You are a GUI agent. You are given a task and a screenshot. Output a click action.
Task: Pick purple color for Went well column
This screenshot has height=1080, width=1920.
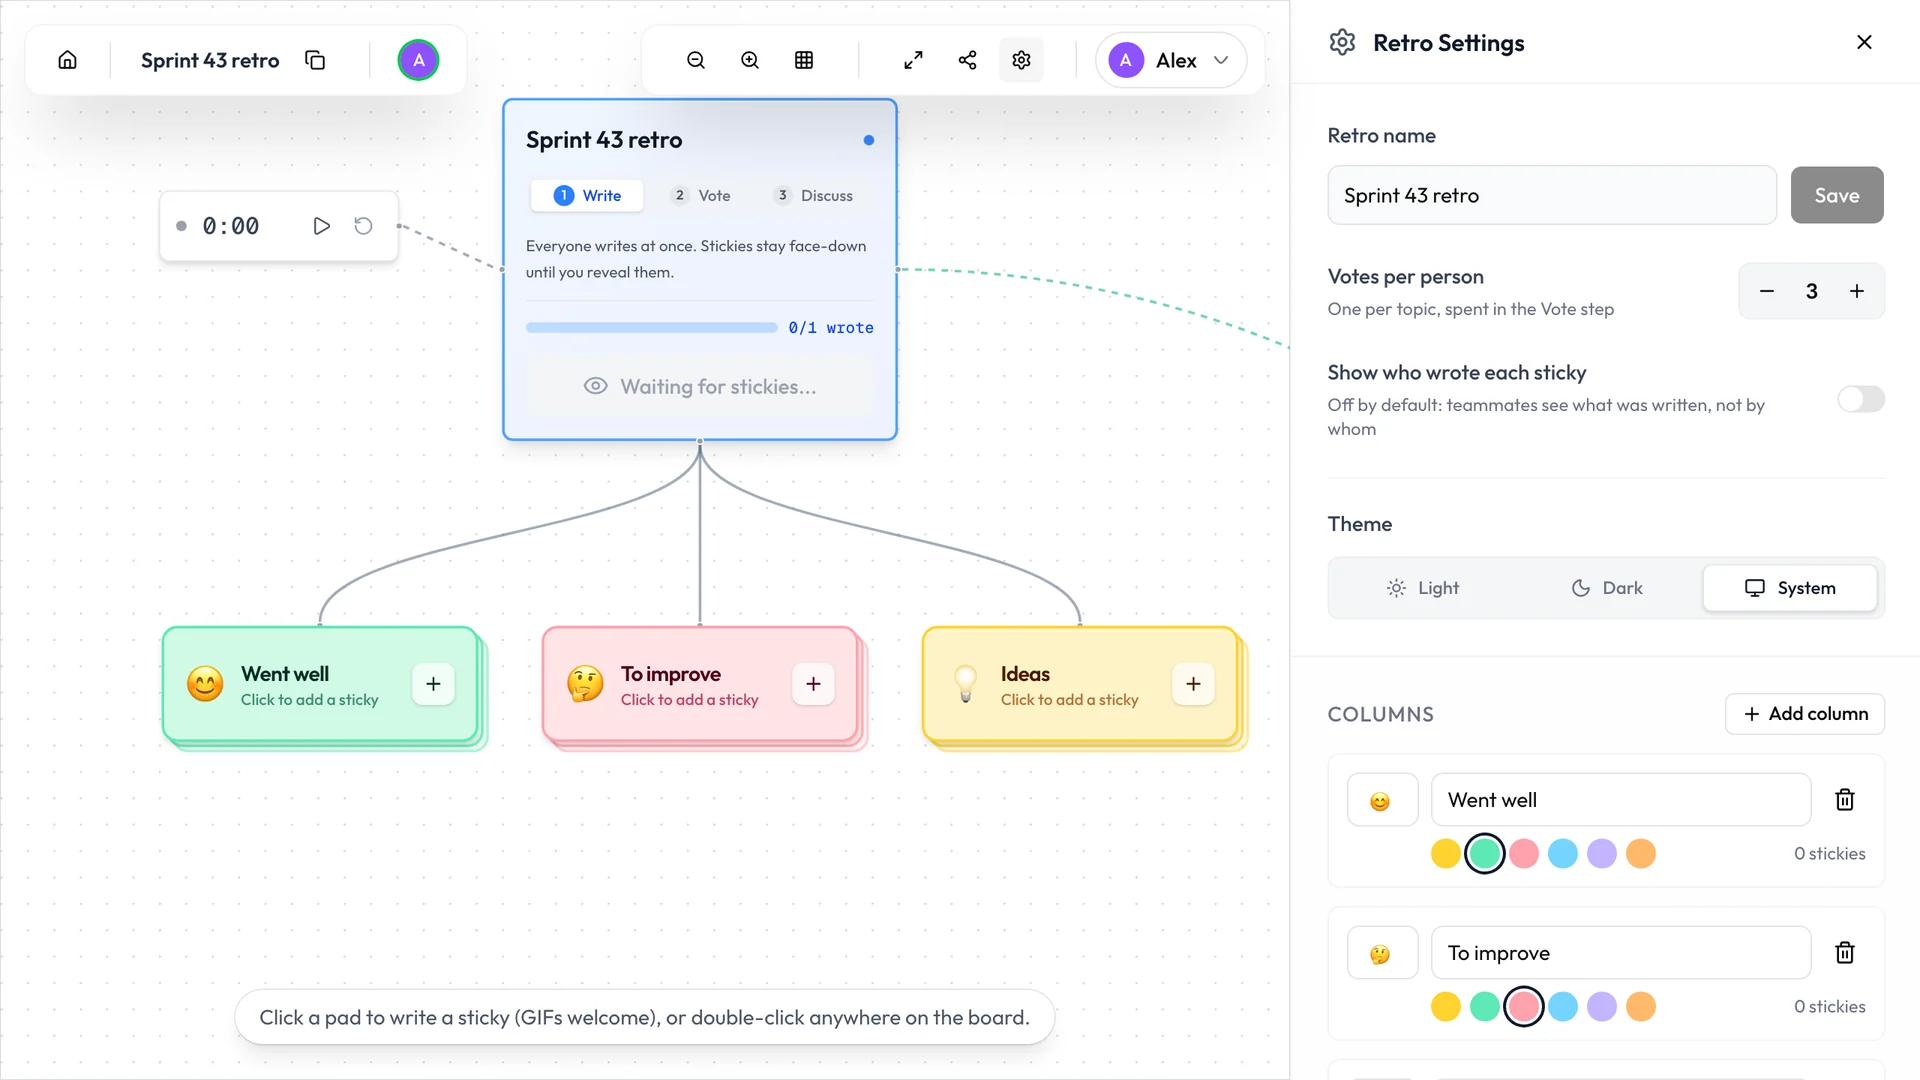coord(1602,854)
